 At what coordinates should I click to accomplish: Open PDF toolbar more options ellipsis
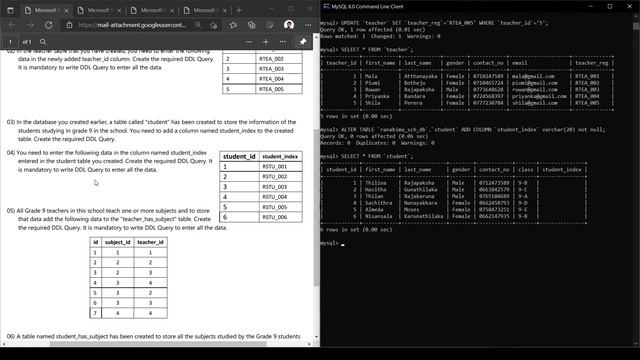pos(282,42)
